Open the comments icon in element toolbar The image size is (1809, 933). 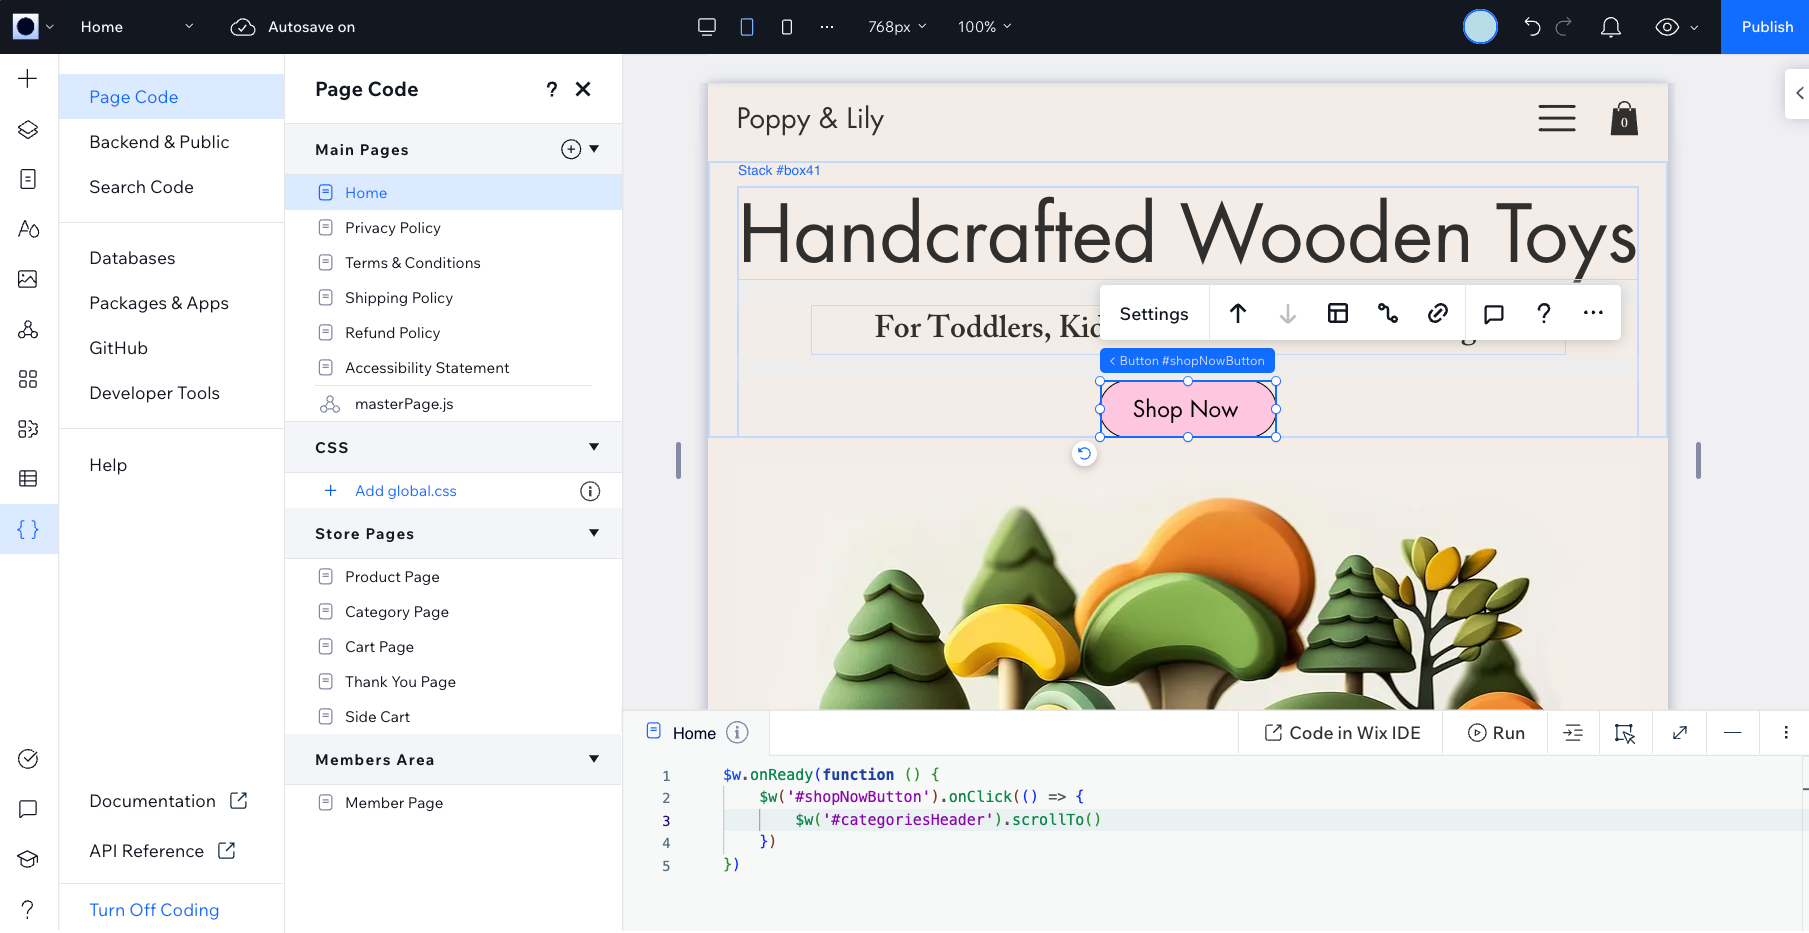[1494, 313]
